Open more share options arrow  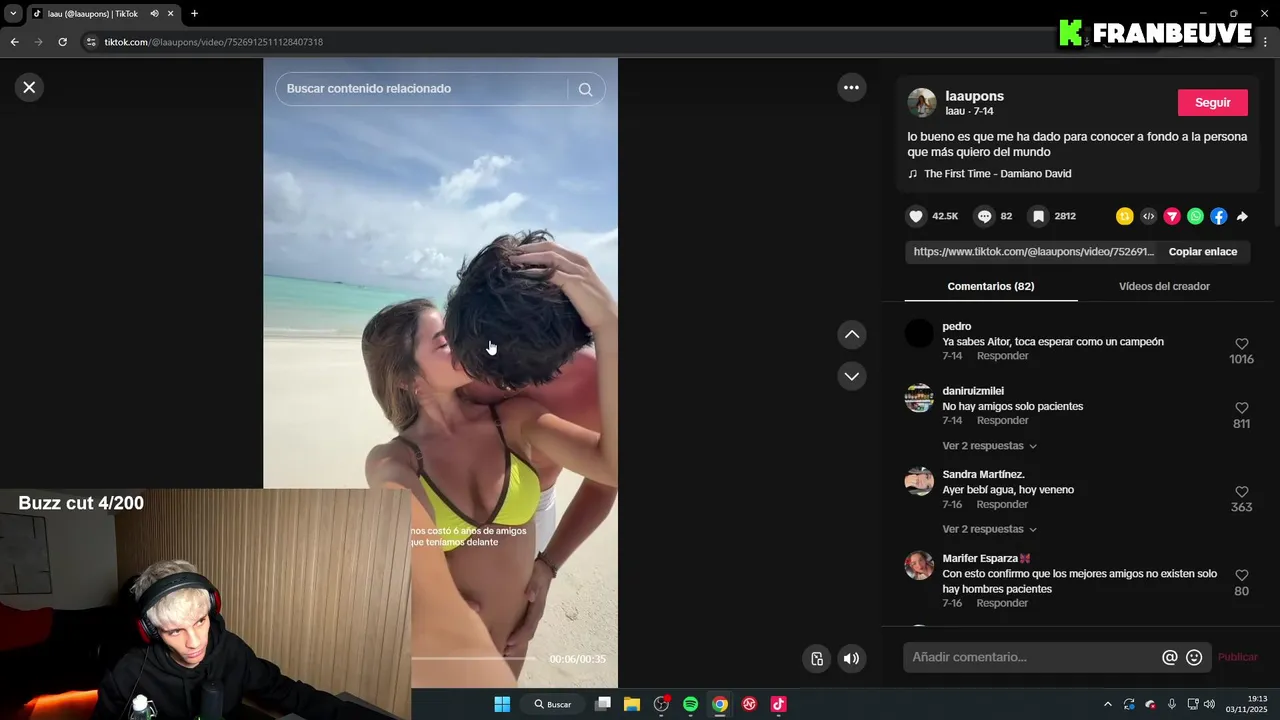tap(1242, 216)
